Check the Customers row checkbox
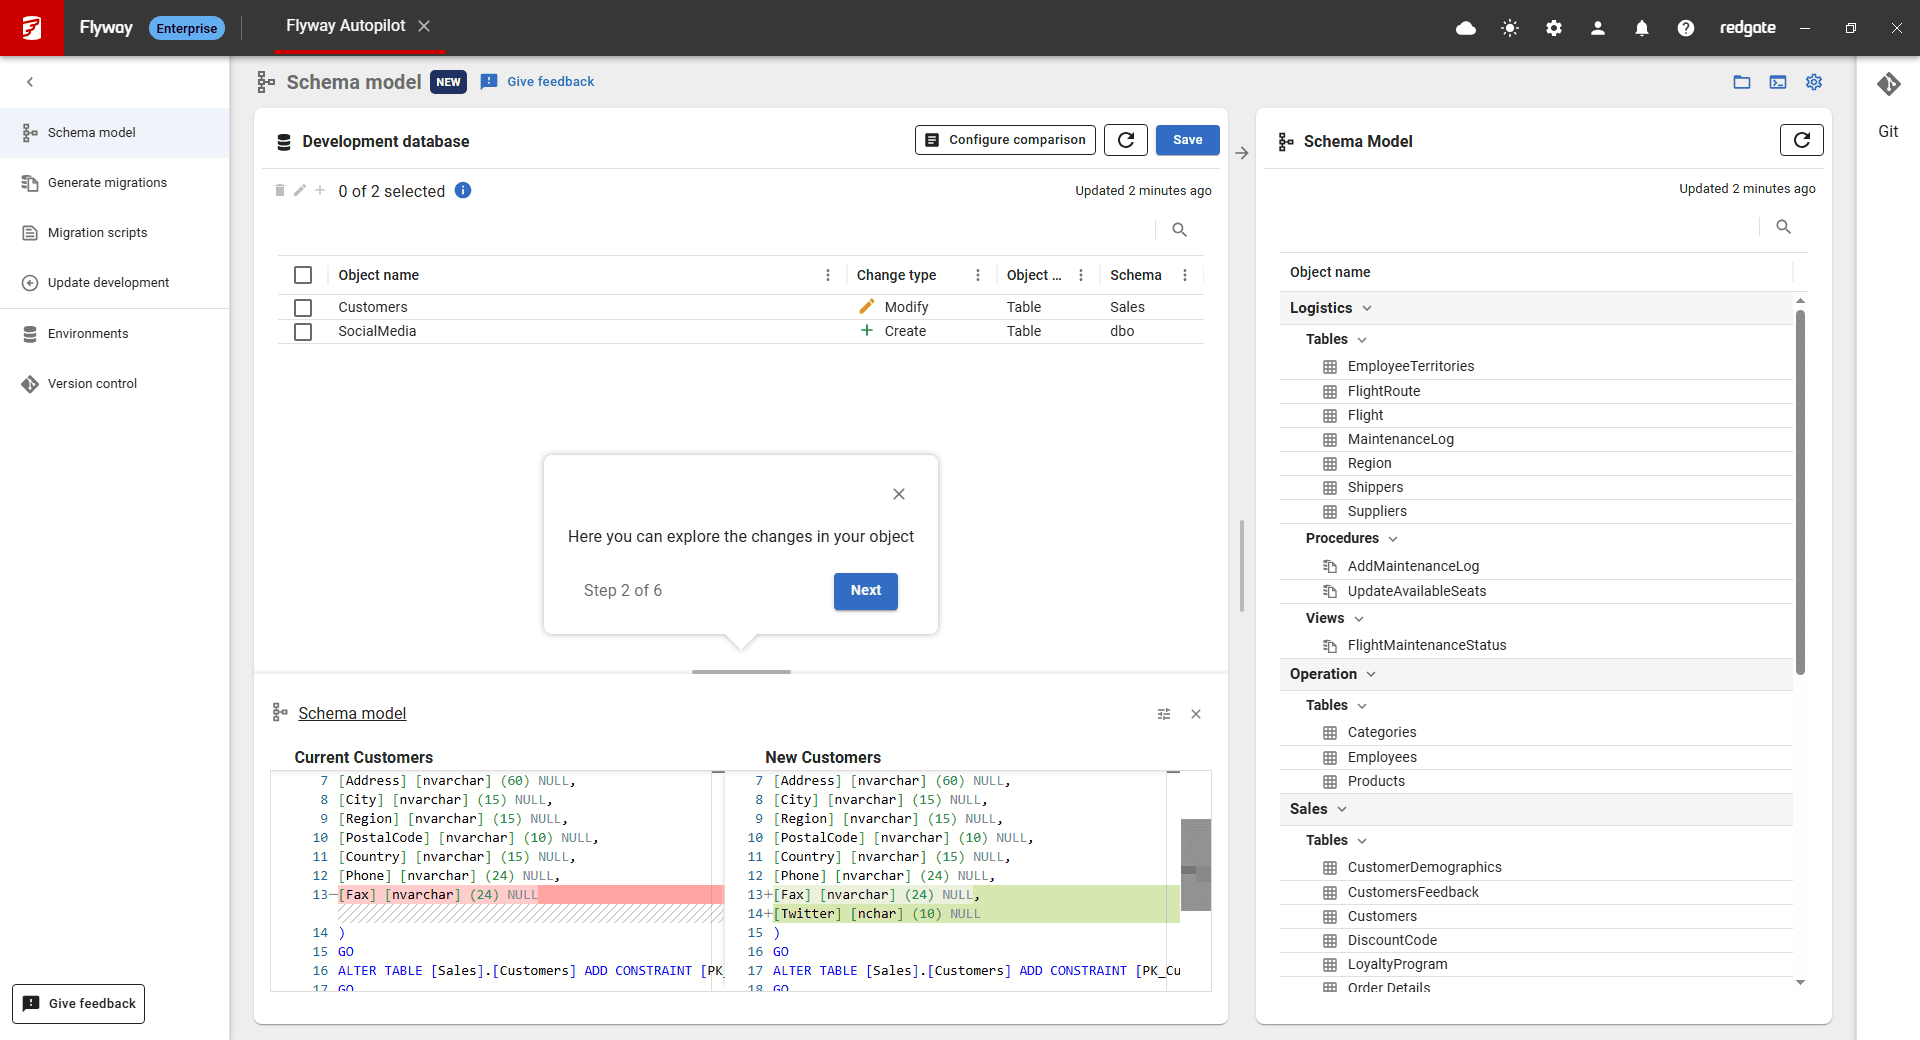The image size is (1920, 1040). (x=303, y=307)
